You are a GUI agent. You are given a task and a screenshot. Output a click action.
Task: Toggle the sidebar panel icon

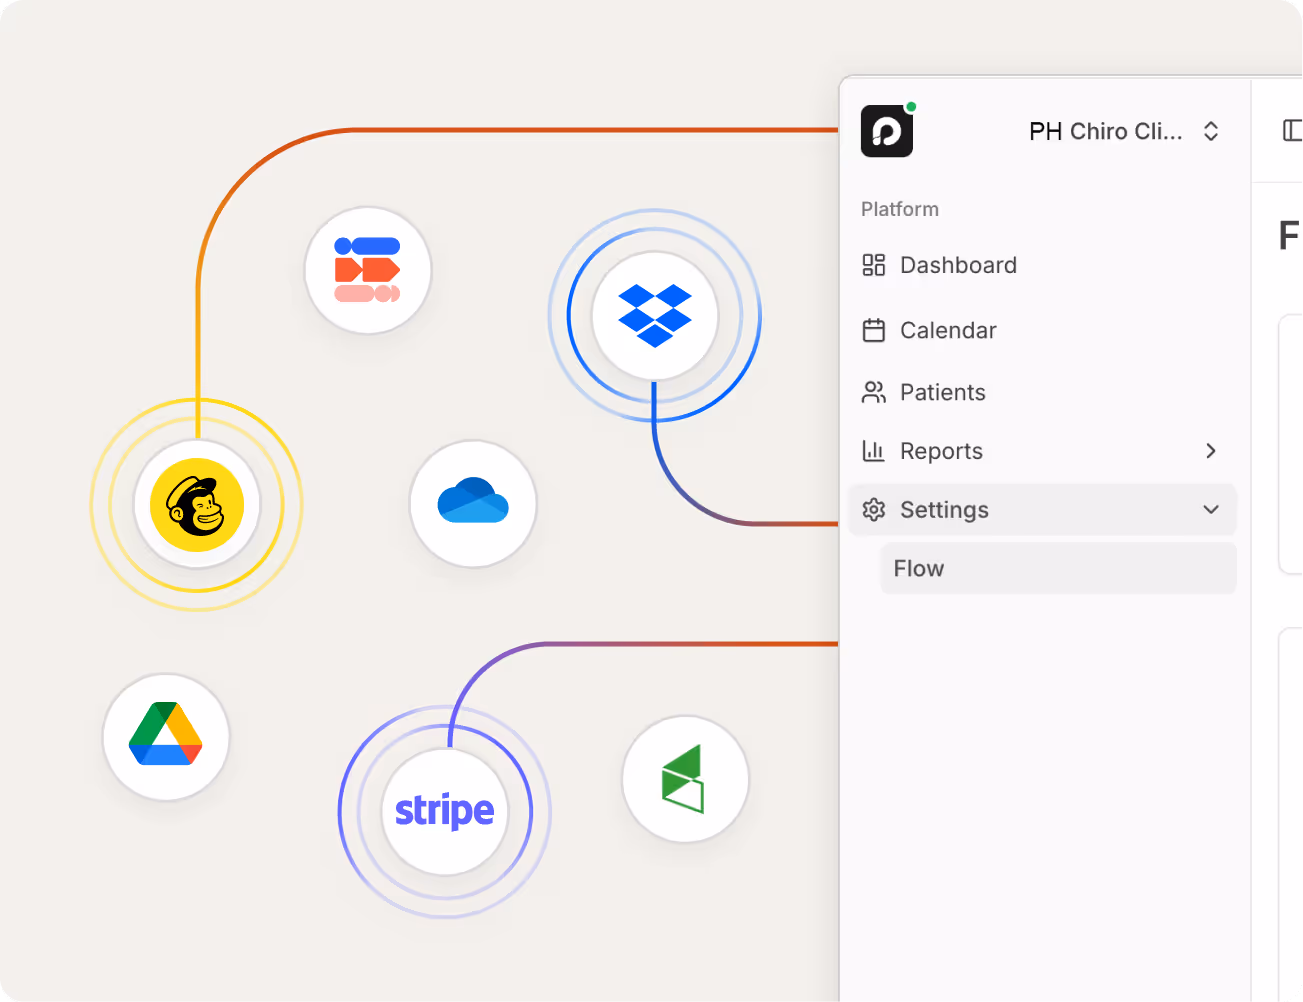[x=1292, y=130]
